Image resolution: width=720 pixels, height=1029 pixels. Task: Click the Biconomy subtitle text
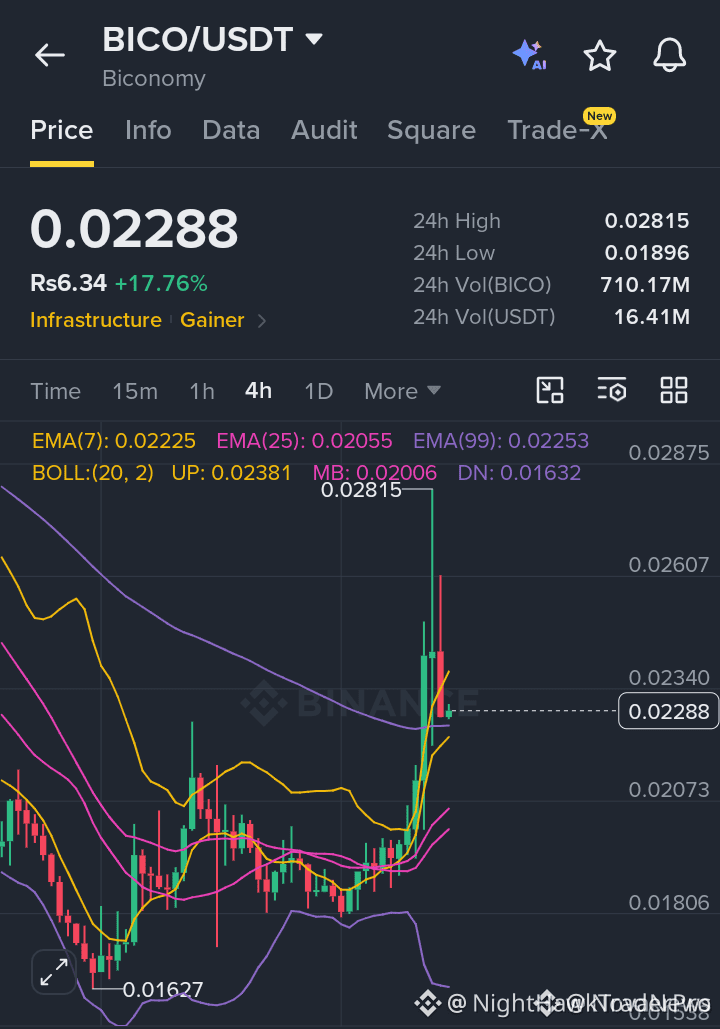(154, 79)
